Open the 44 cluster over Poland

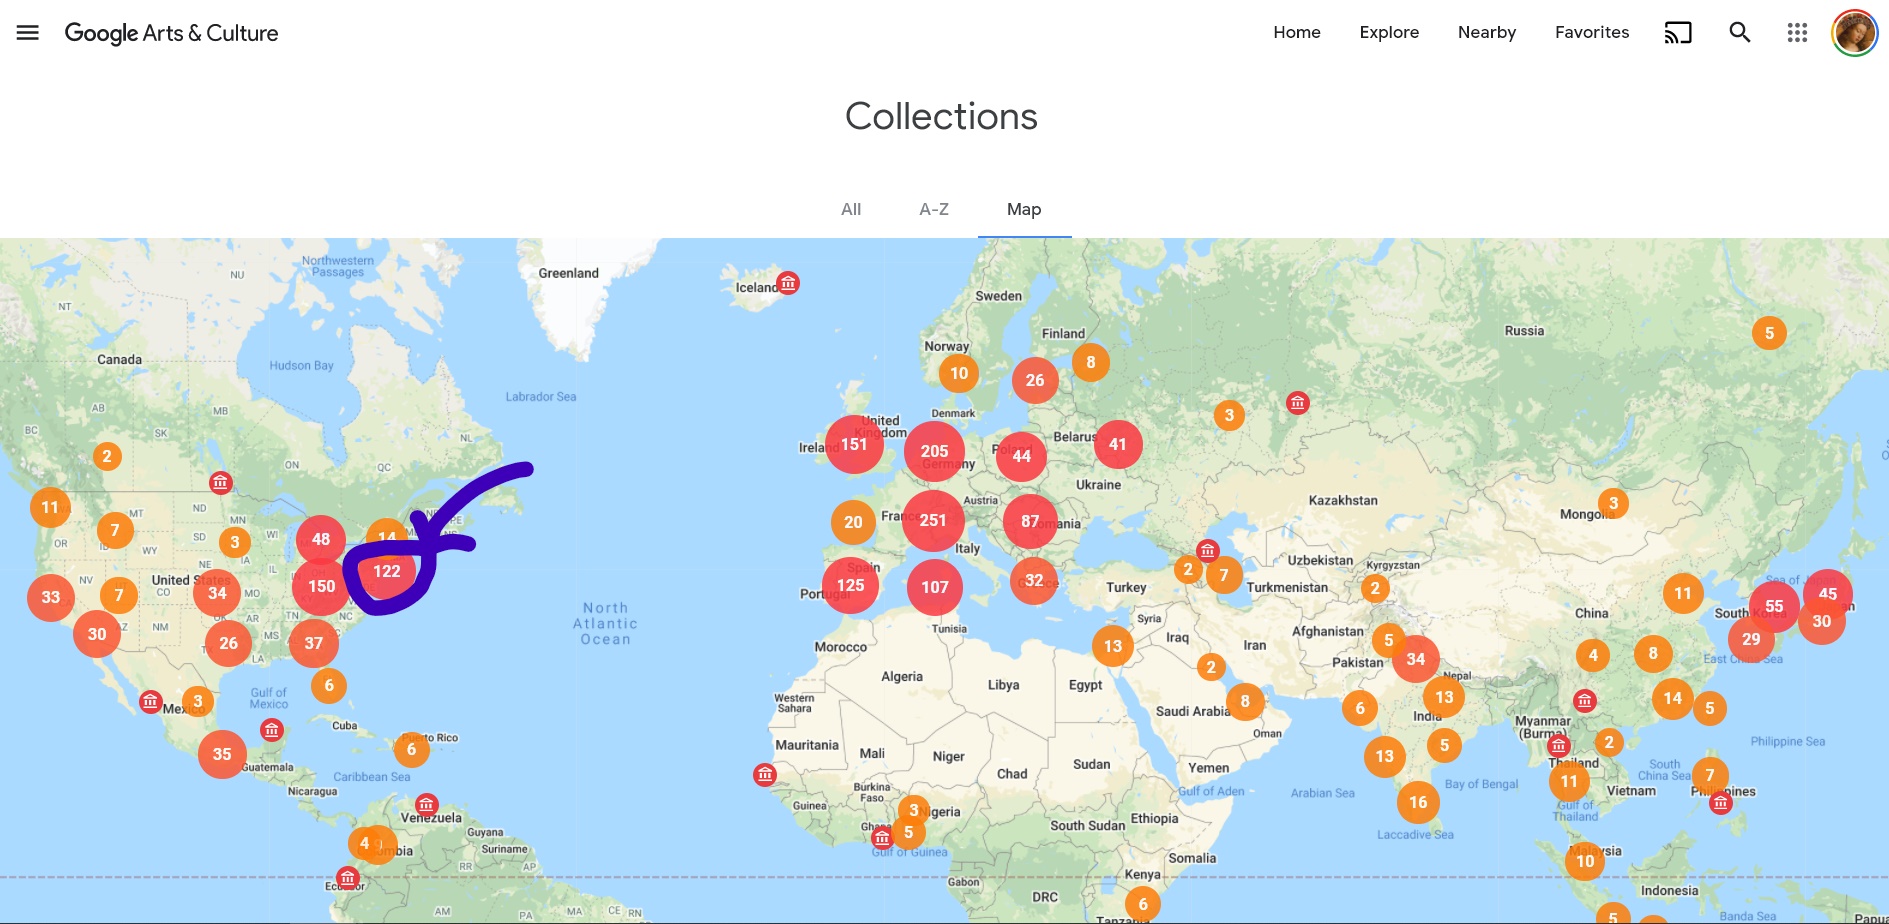tap(1022, 456)
